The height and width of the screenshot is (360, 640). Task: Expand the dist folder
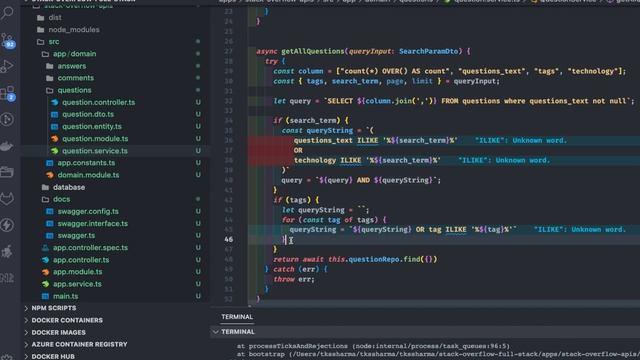click(x=55, y=18)
